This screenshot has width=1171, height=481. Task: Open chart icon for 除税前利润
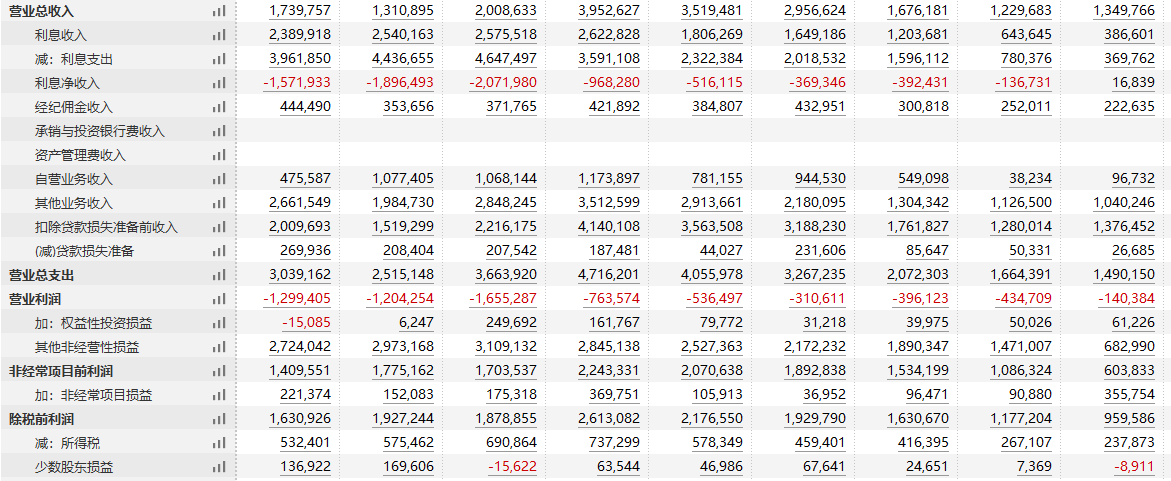218,419
